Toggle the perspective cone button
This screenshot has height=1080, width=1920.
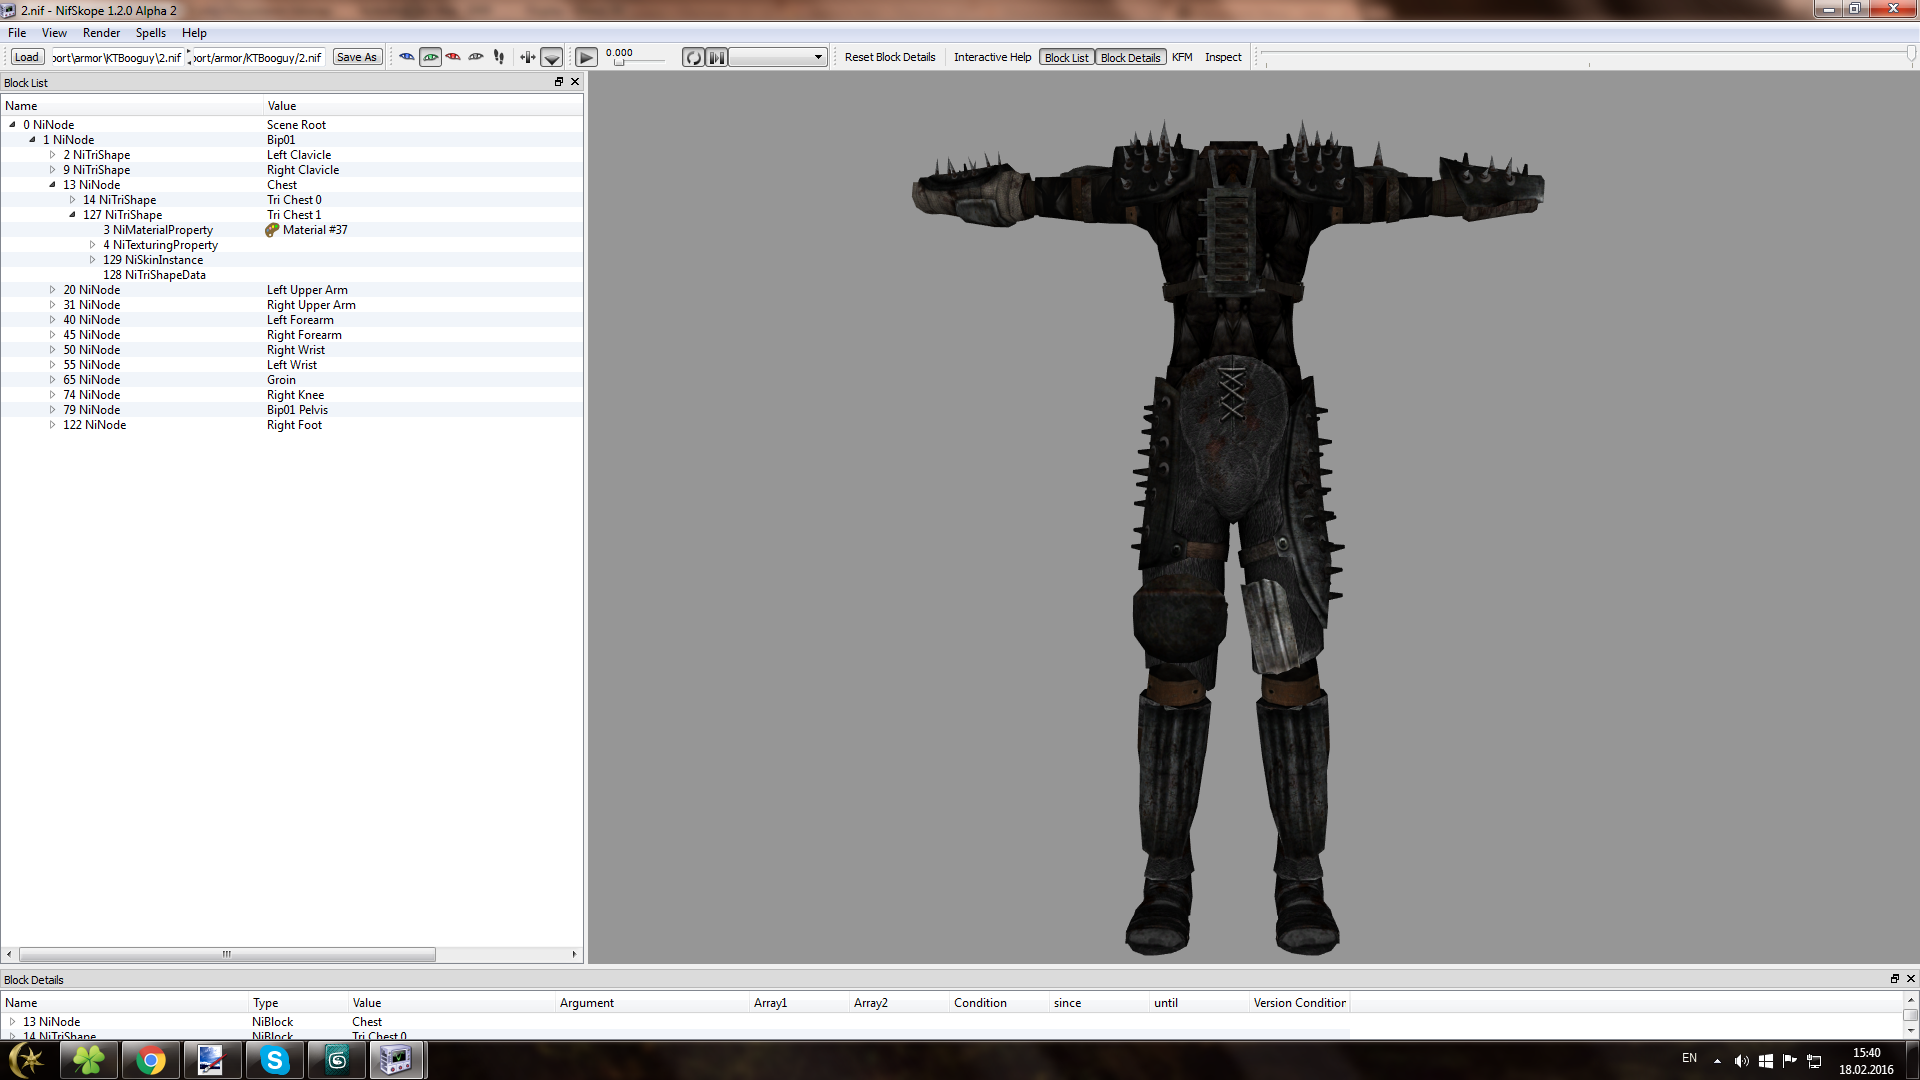click(x=552, y=57)
